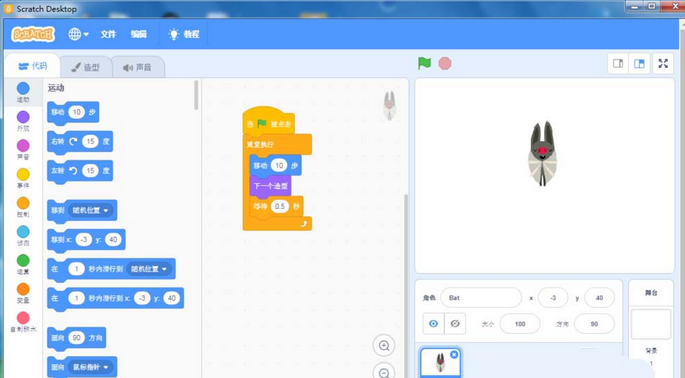685x378 pixels.
Task: Select the yellow Events block category
Action: 23,178
